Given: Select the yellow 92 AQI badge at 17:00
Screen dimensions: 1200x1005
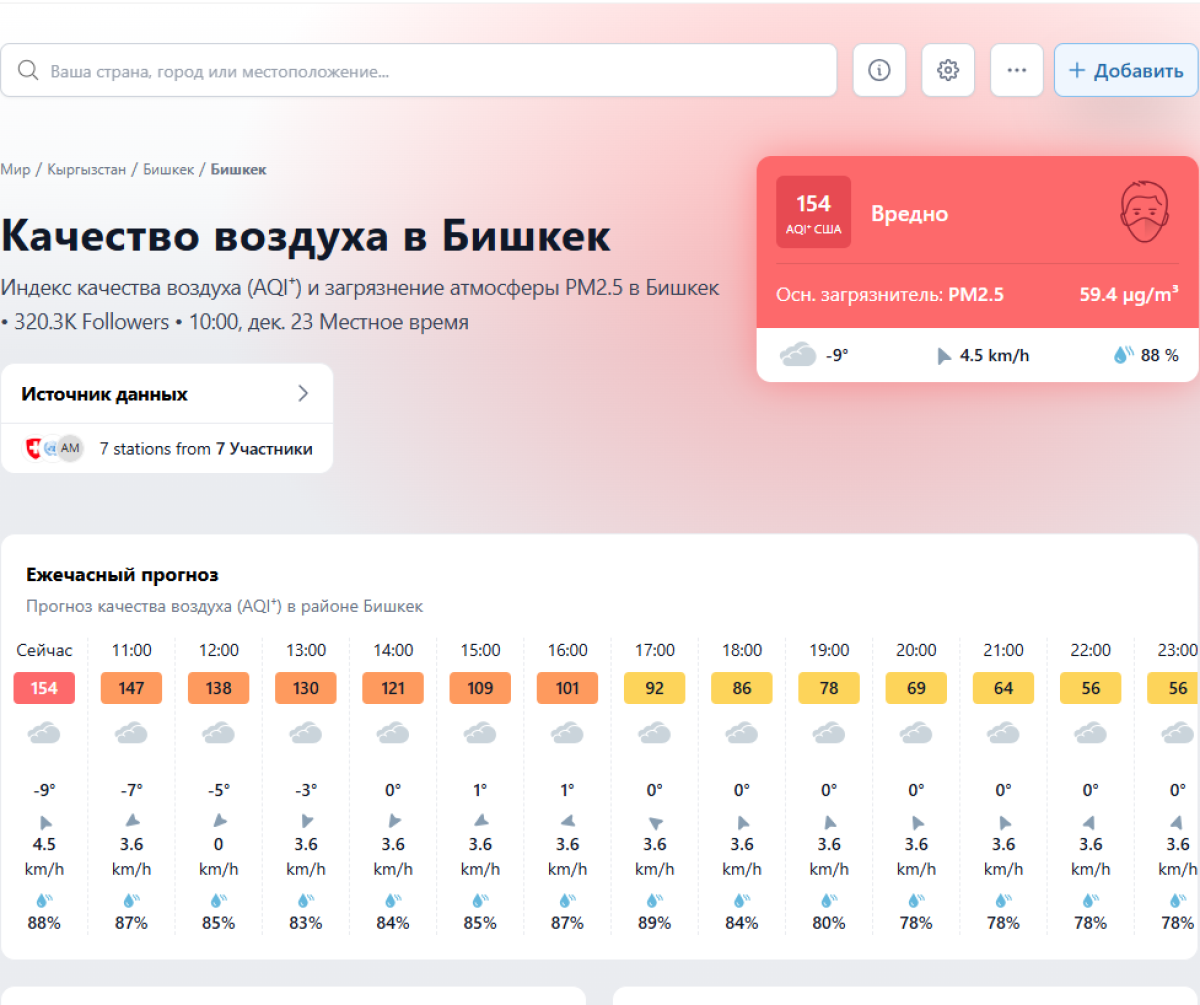Looking at the screenshot, I should coord(654,688).
